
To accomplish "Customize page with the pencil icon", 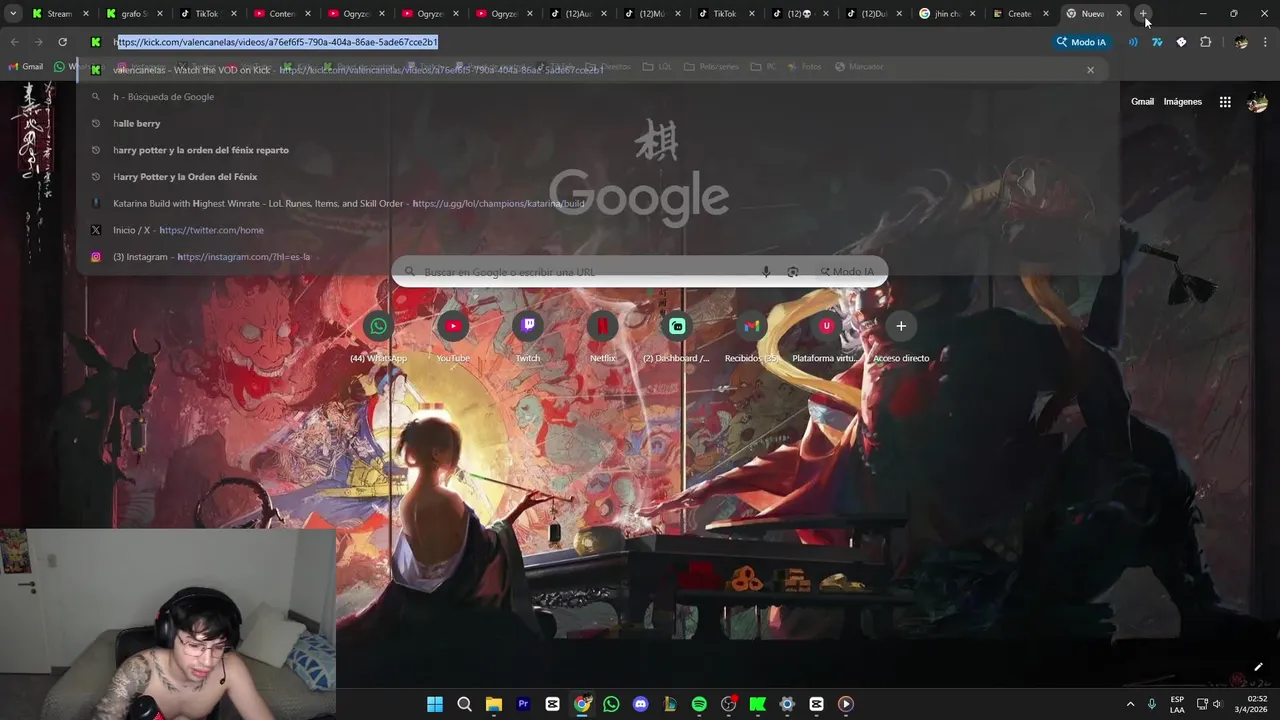I will (x=1258, y=667).
